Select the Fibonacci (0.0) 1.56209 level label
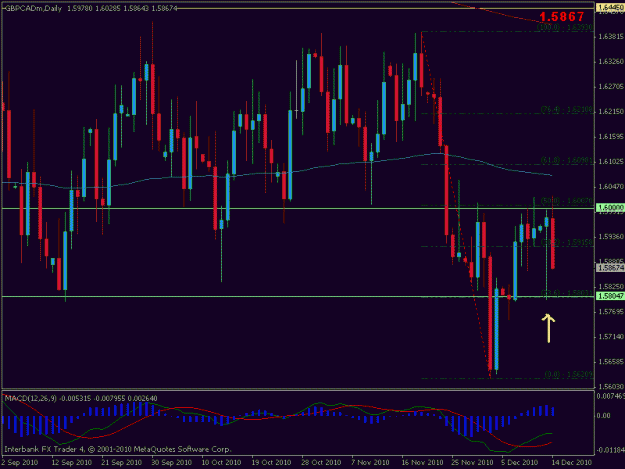625x469 pixels. (x=569, y=375)
